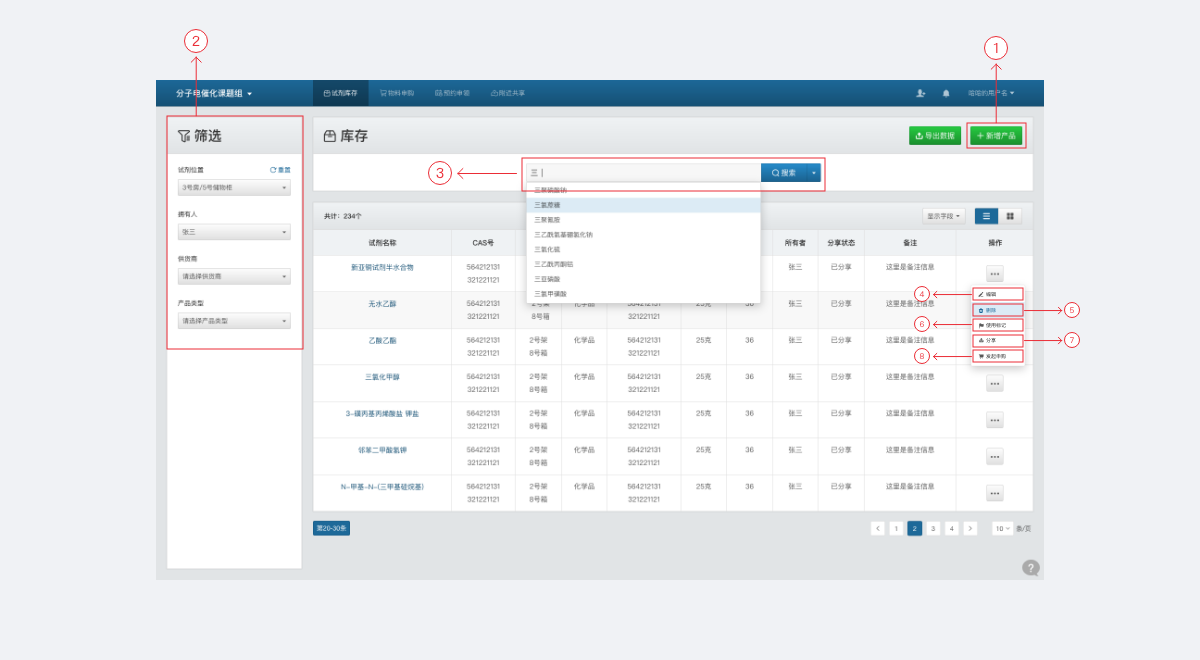Go to page 1 in pagination

point(896,528)
